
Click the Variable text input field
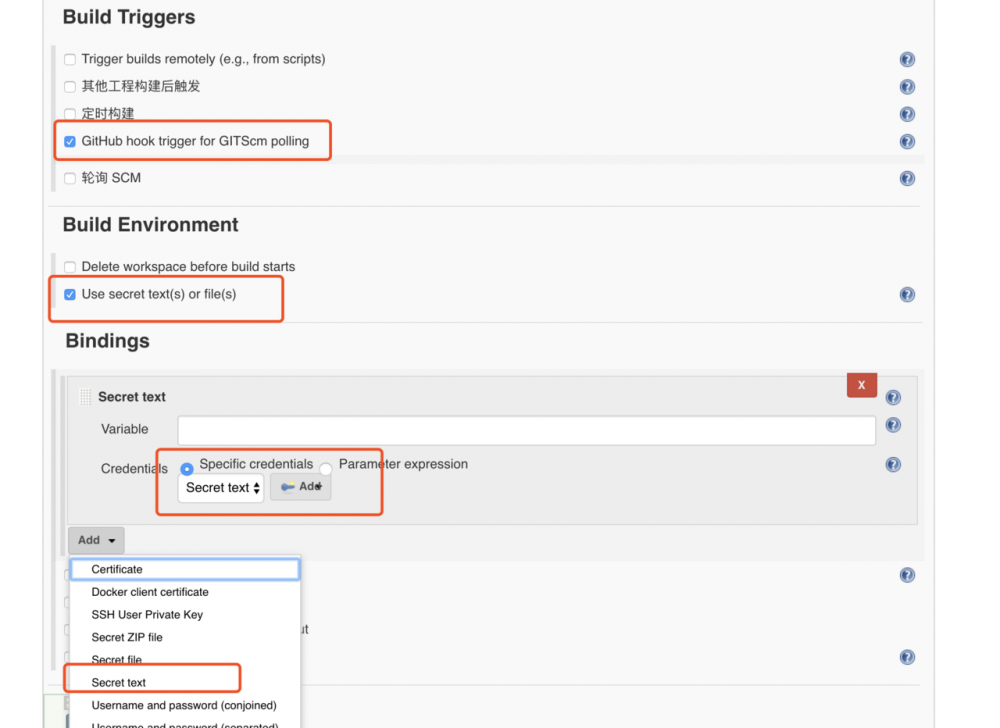click(526, 431)
